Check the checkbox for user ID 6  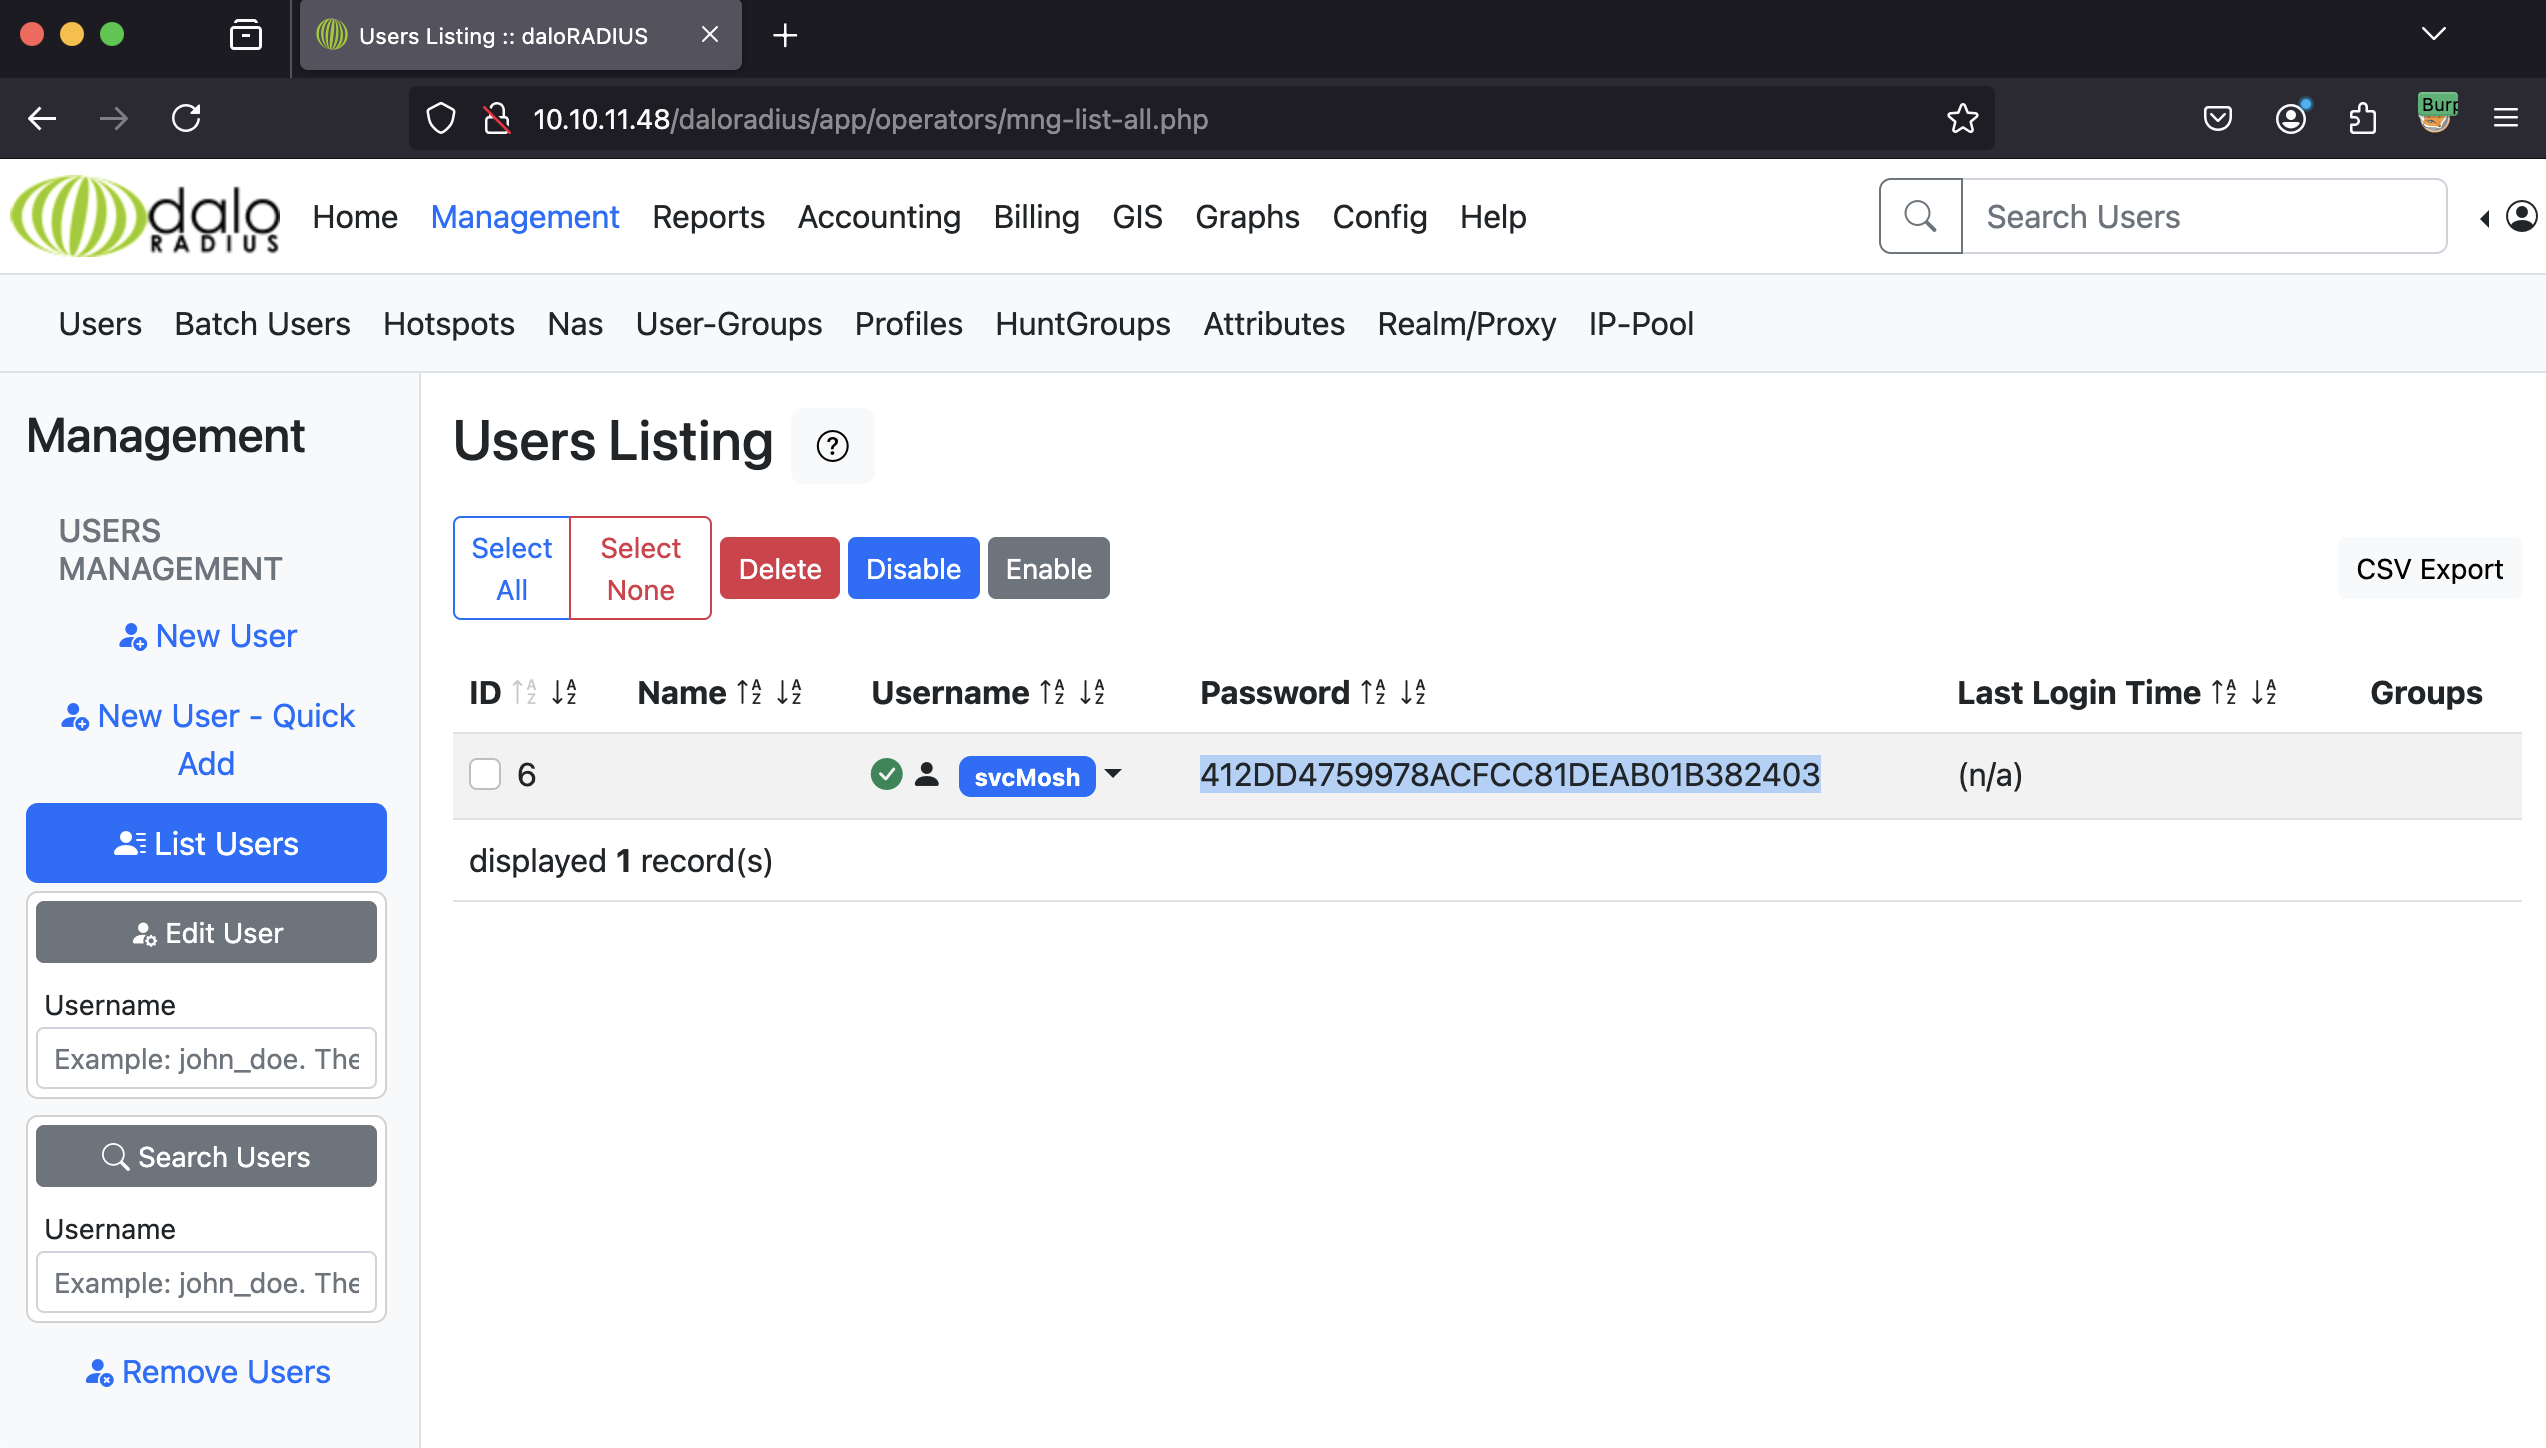coord(485,775)
